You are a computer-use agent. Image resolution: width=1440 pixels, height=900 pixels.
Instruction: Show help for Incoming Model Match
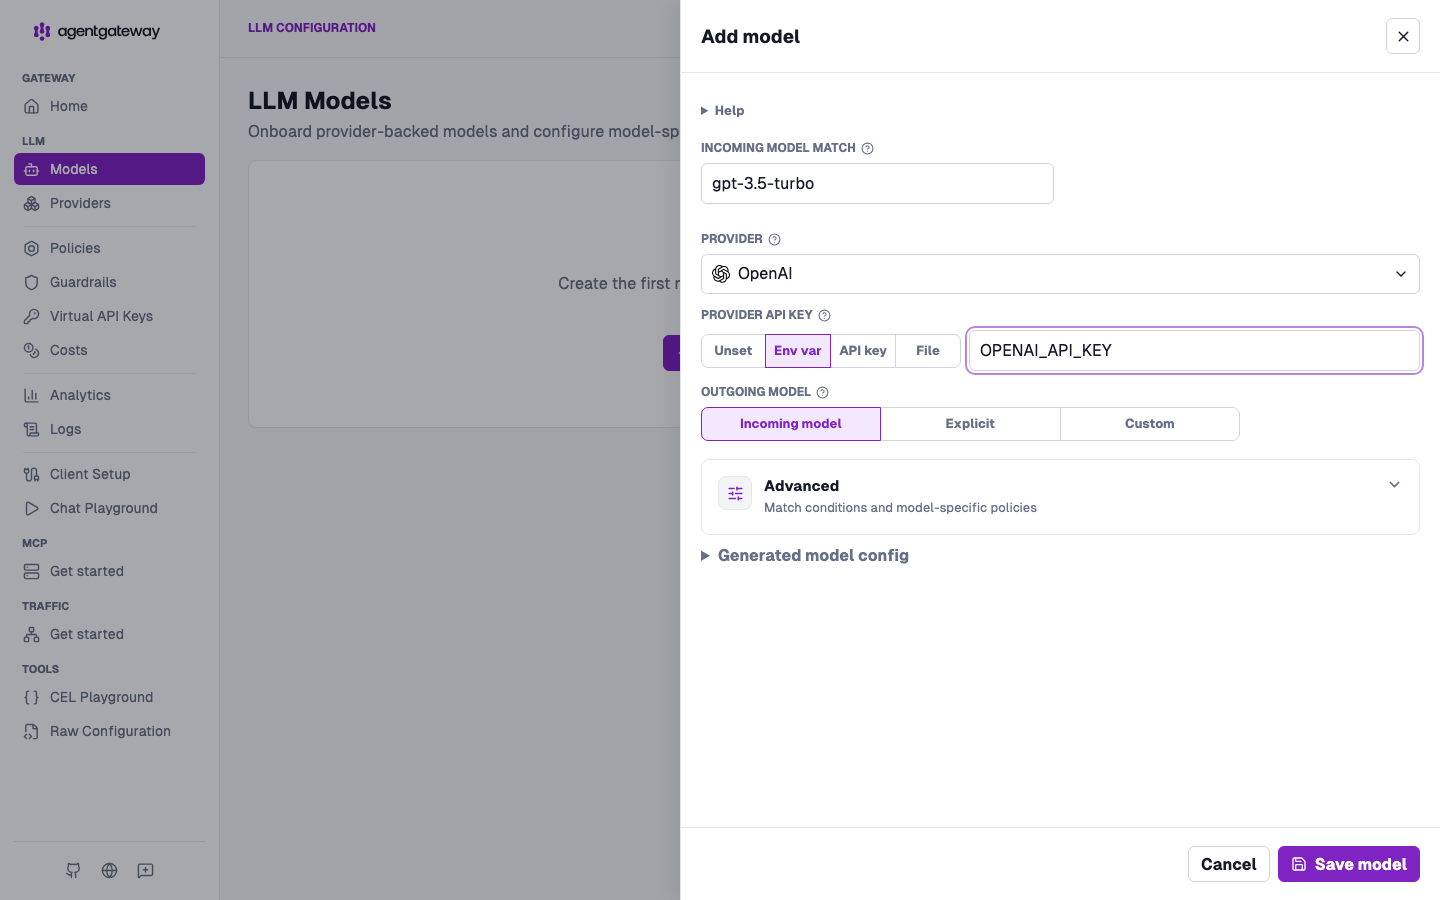pos(868,148)
